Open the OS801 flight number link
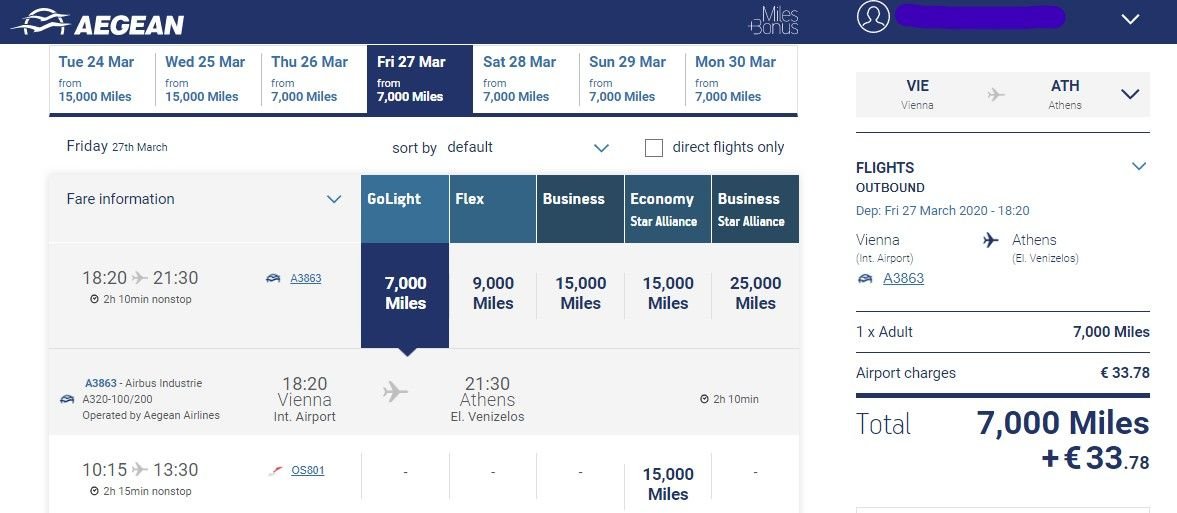 coord(307,470)
